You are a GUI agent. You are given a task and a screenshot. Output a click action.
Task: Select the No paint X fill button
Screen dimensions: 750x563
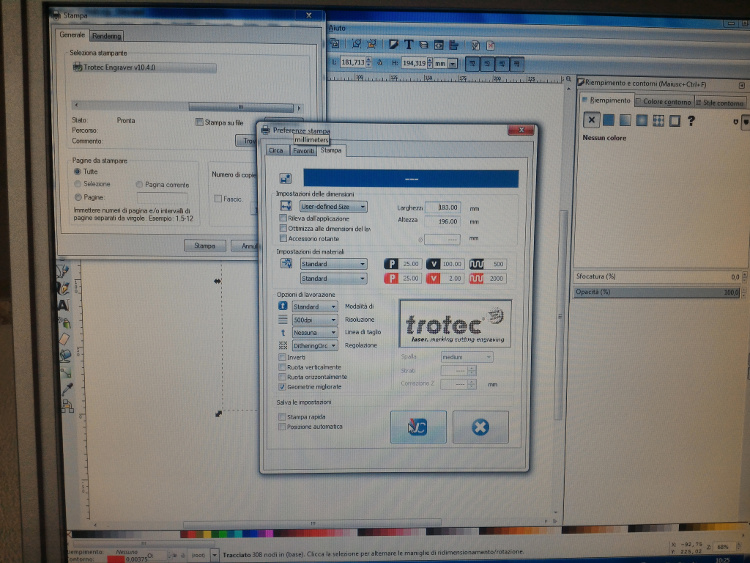[592, 120]
